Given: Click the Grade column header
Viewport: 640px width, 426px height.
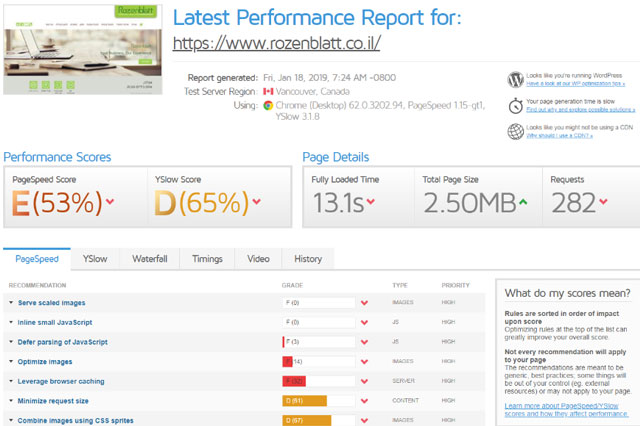Looking at the screenshot, I should [292, 285].
